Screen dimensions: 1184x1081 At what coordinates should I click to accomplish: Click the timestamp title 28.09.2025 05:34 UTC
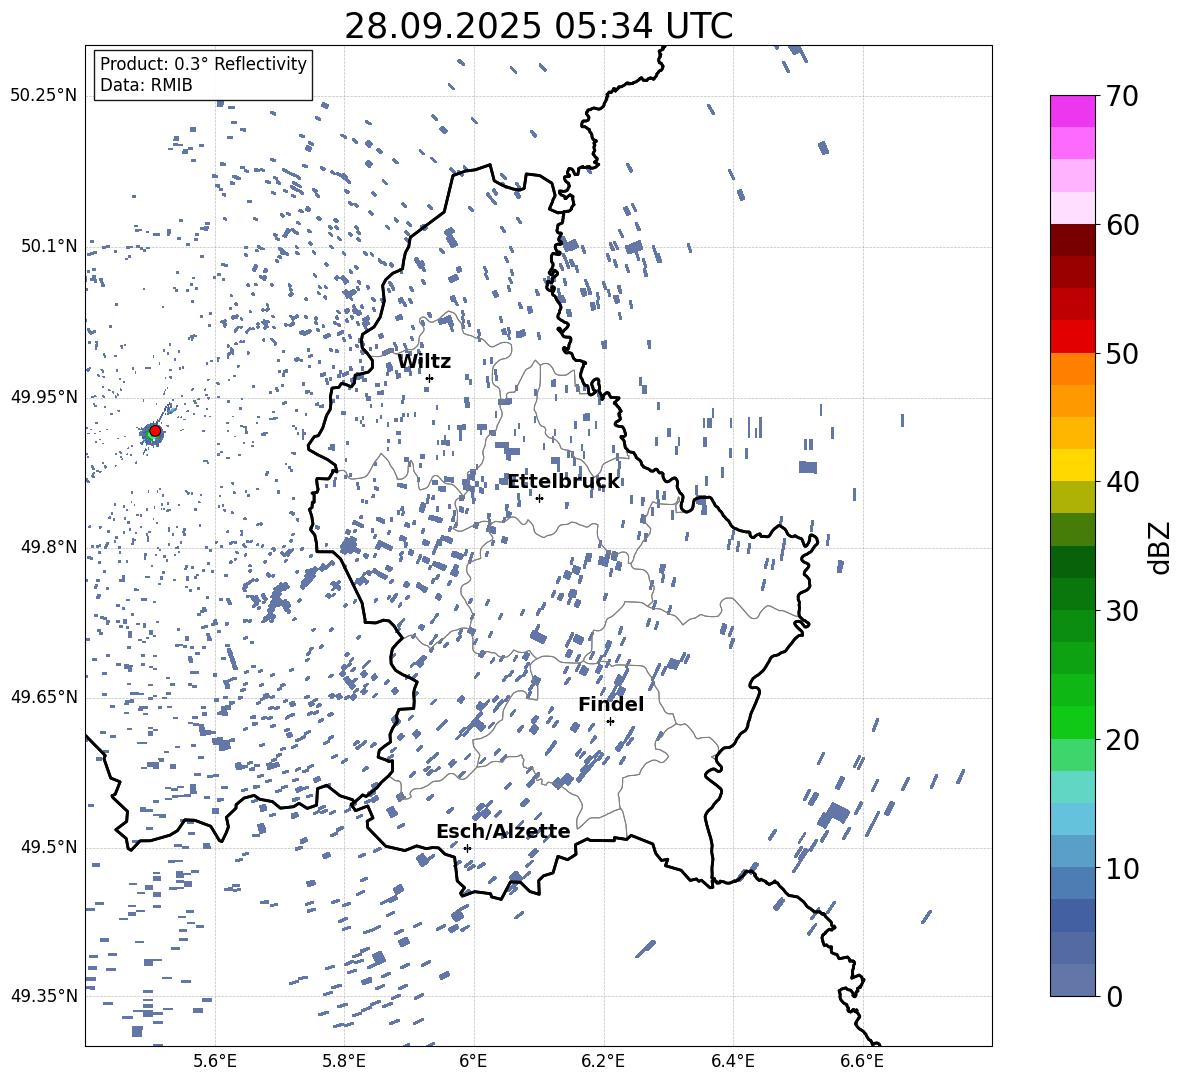click(538, 26)
